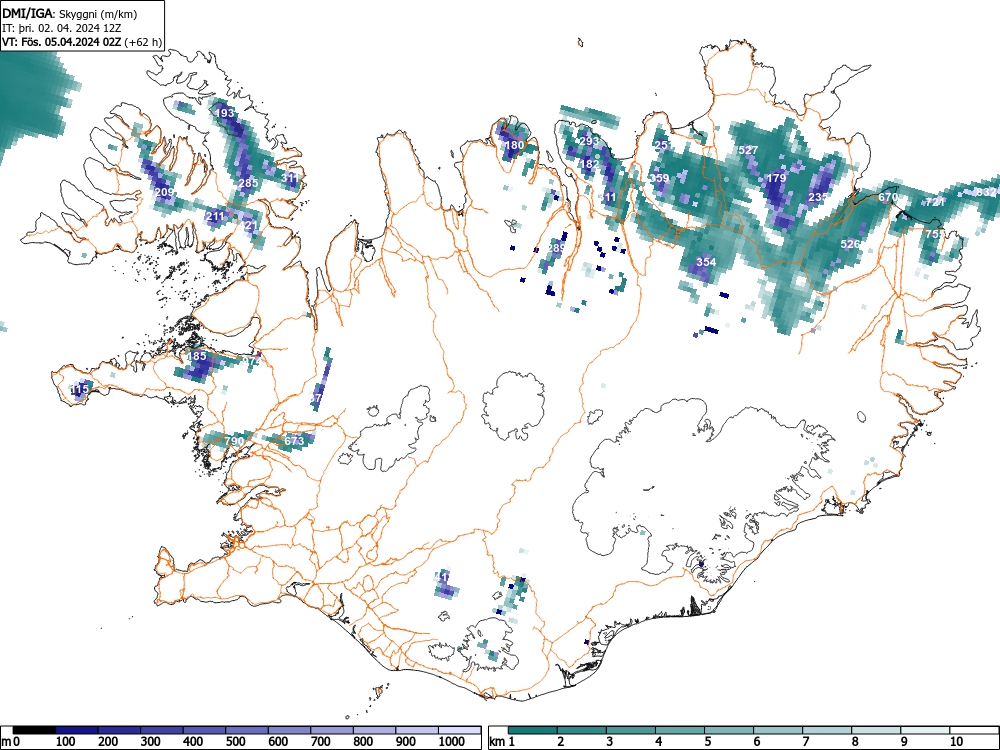Click the black swatch in the metre legend
Viewport: 1000px width, 750px height.
click(x=34, y=730)
